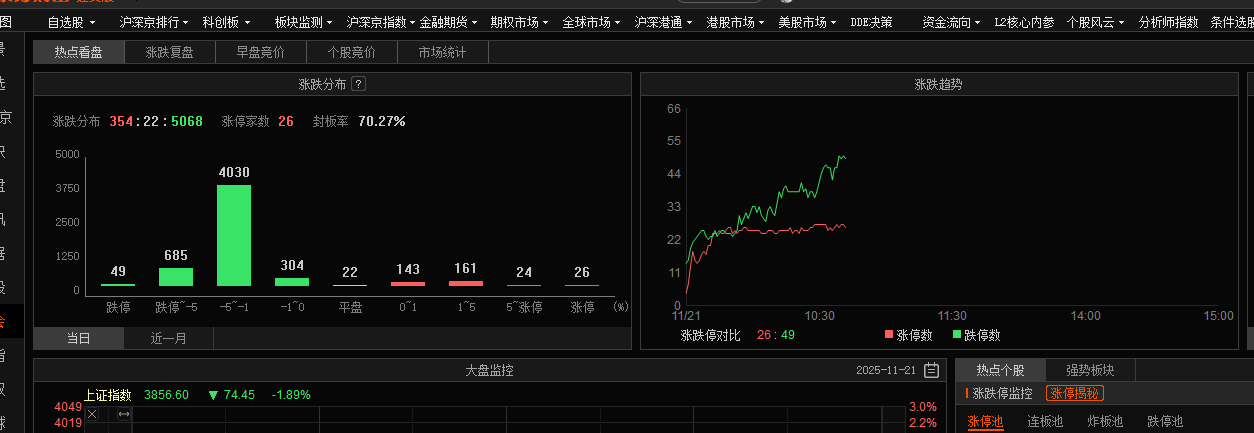The height and width of the screenshot is (433, 1254).
Task: Expand the 个股风云 dropdown
Action: [1096, 21]
